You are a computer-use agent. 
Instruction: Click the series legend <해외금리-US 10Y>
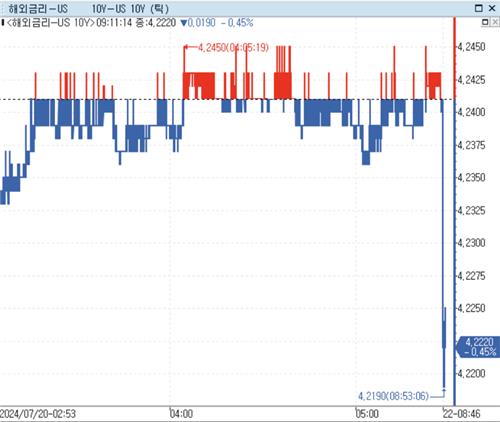point(51,23)
